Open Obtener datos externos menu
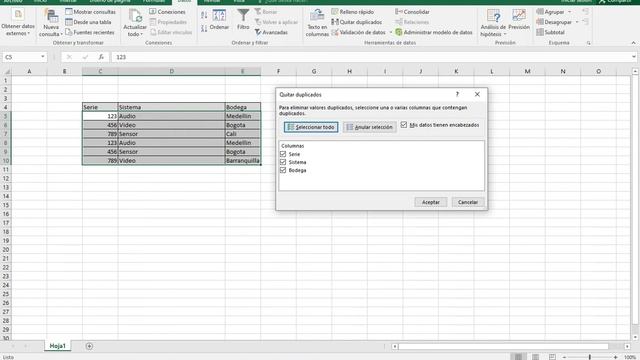The height and width of the screenshot is (360, 640). [x=18, y=23]
